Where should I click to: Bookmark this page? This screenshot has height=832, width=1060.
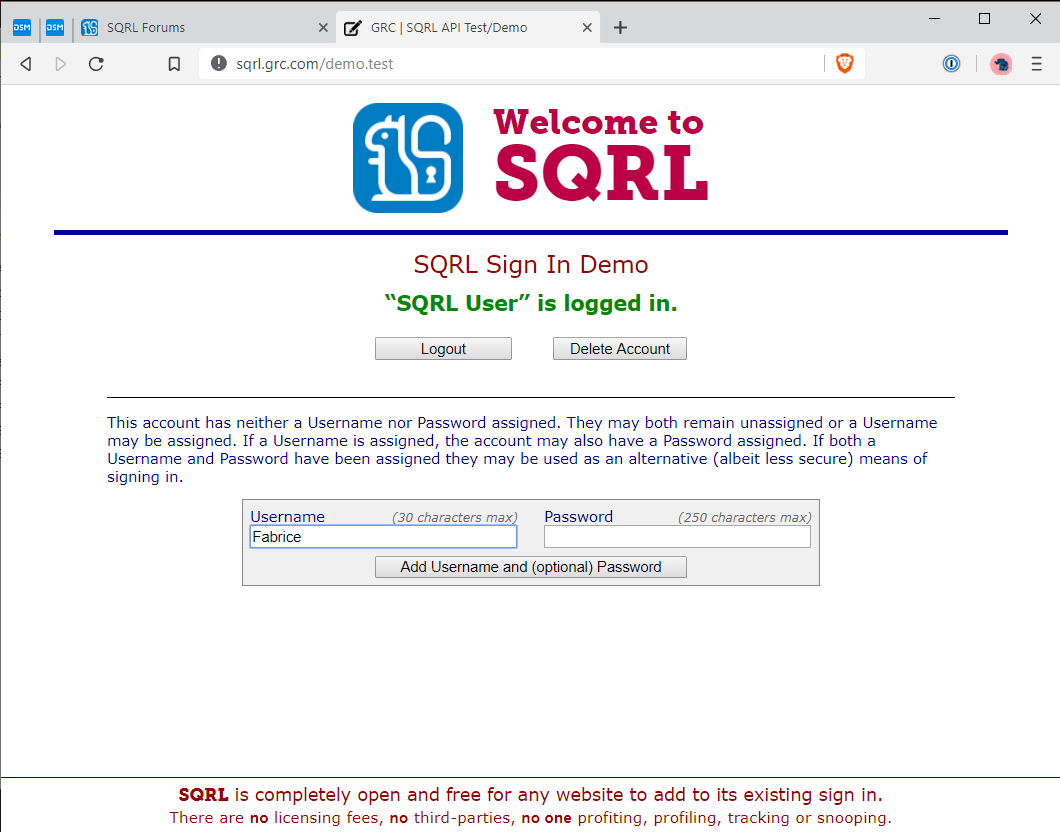tap(174, 64)
